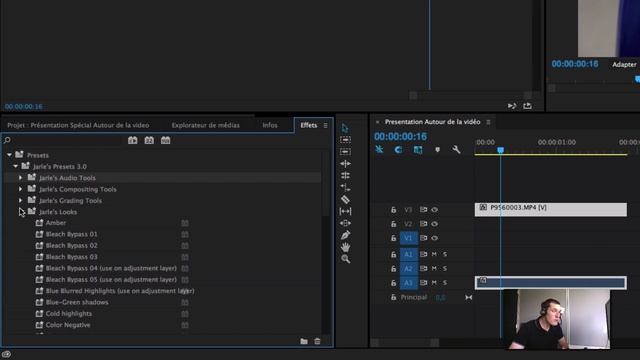640x360 pixels.
Task: Select the Rolling Edit tool
Action: [345, 176]
